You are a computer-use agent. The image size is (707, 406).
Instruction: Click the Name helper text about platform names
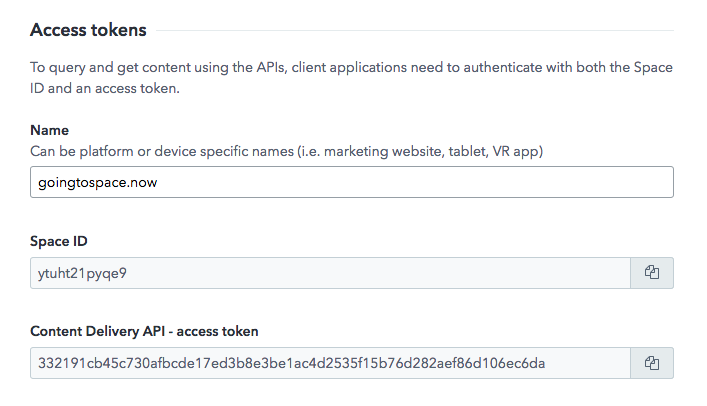tap(286, 151)
